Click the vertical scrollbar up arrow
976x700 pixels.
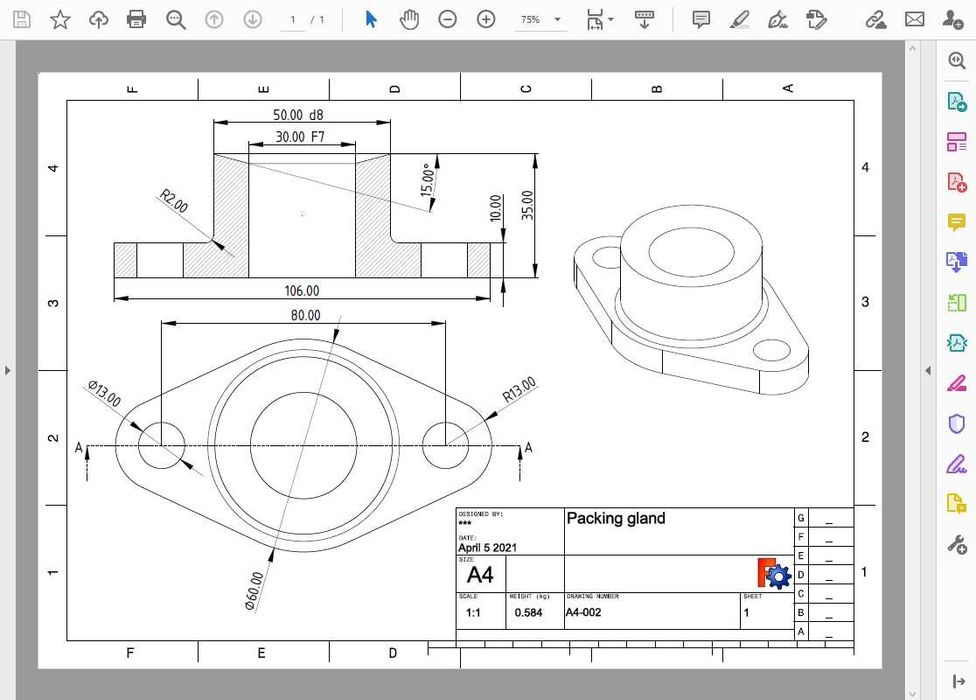[x=913, y=48]
